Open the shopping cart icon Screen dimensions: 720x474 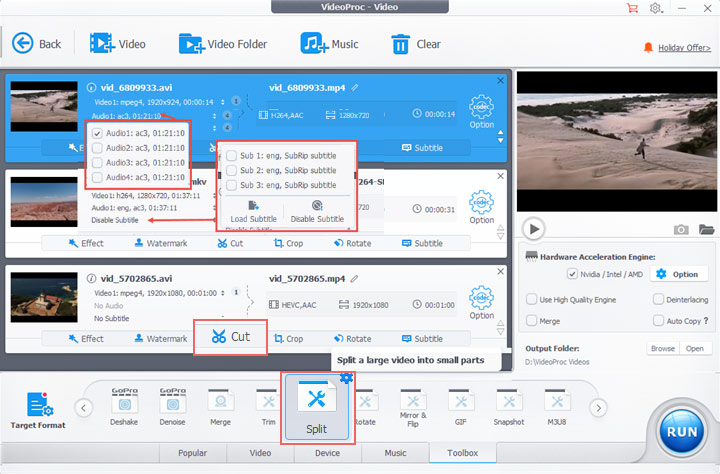[x=632, y=8]
